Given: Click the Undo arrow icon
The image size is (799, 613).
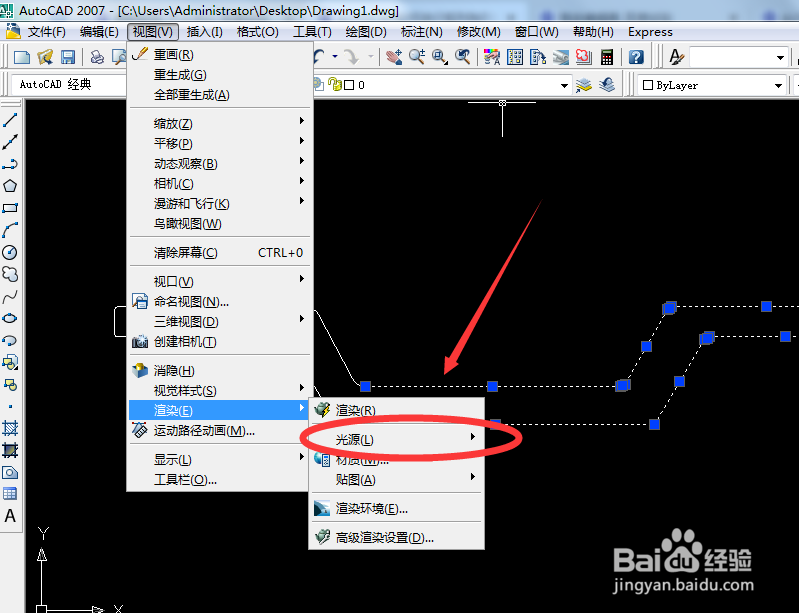Looking at the screenshot, I should point(320,57).
